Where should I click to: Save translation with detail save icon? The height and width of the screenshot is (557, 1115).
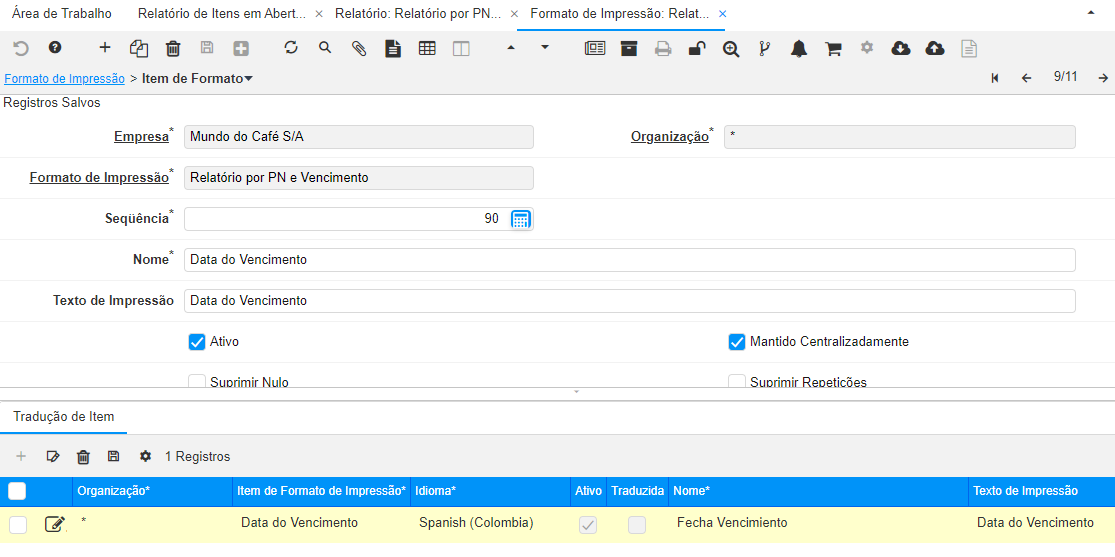(x=113, y=456)
